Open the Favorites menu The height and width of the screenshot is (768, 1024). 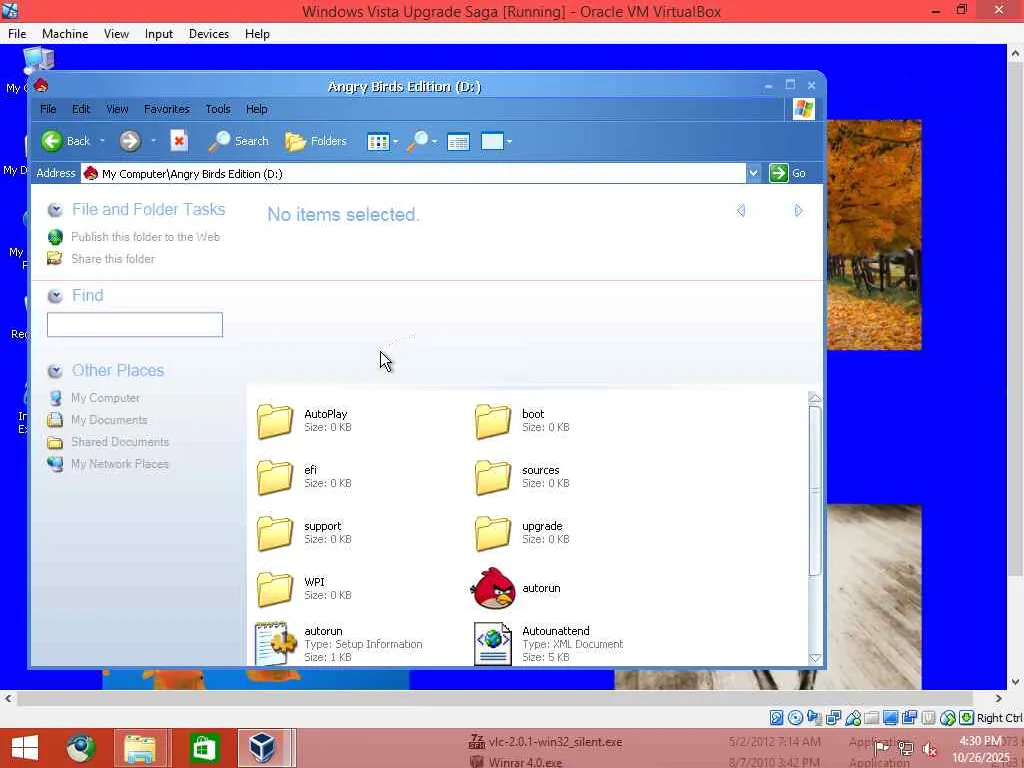[167, 109]
